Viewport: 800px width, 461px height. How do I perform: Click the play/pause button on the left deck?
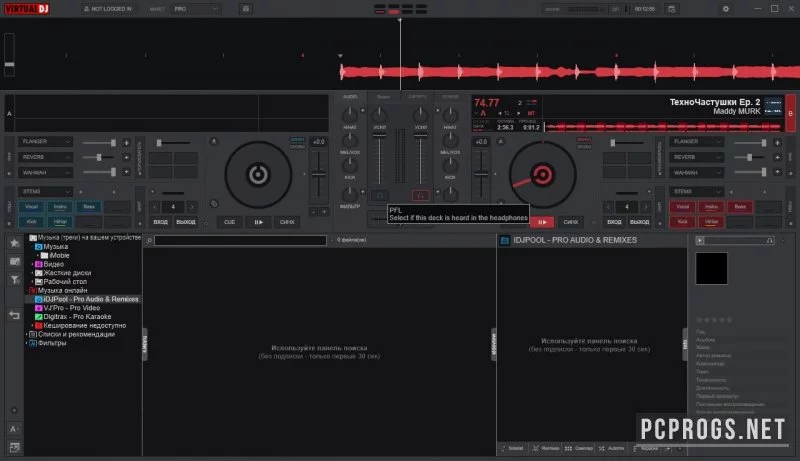tap(259, 222)
